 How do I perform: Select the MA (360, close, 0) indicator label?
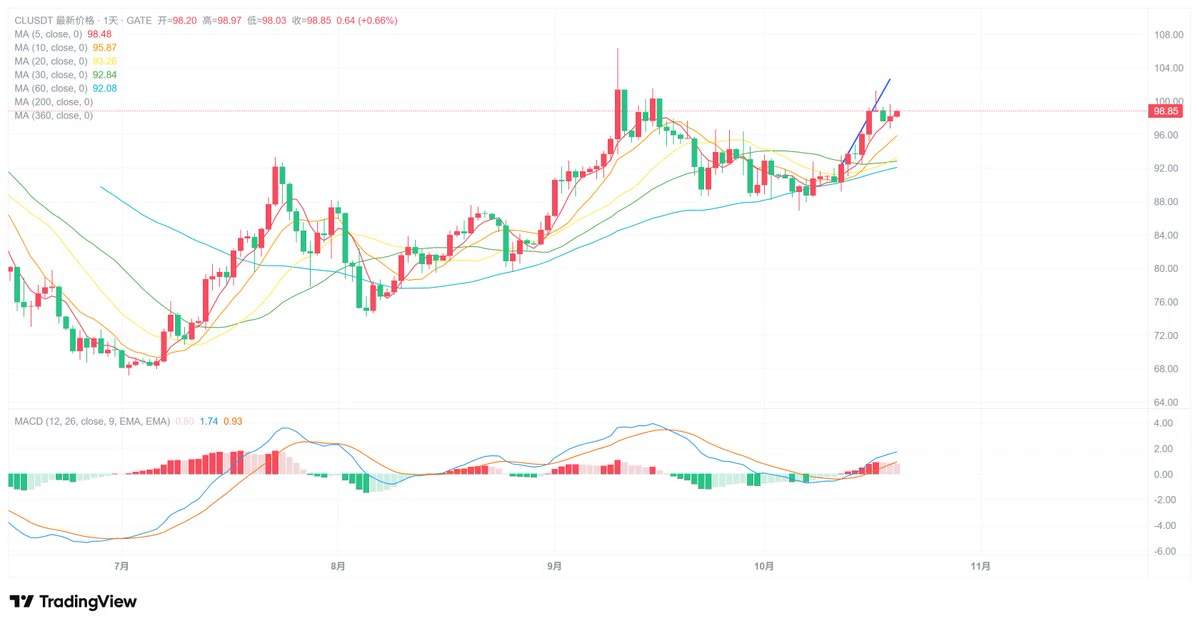point(54,115)
